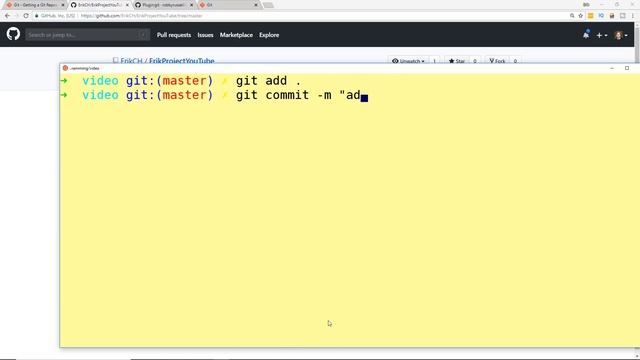Image resolution: width=640 pixels, height=360 pixels.
Task: Open GitHub notifications bell
Action: pos(586,35)
